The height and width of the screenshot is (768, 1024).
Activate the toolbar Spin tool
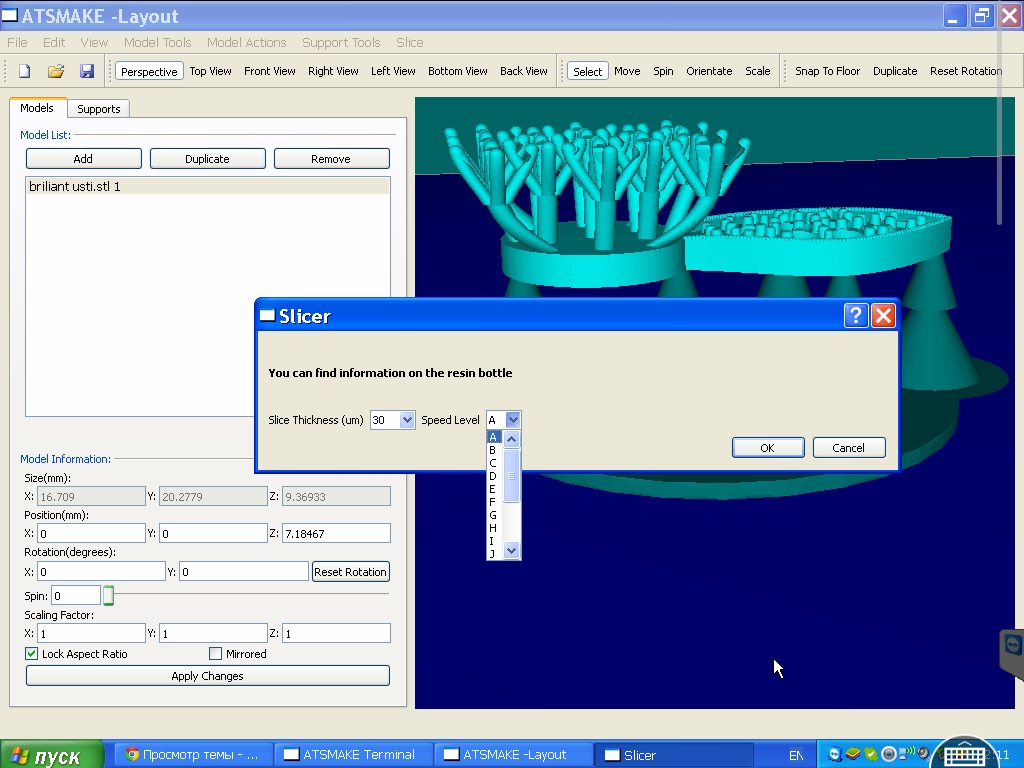[x=663, y=71]
